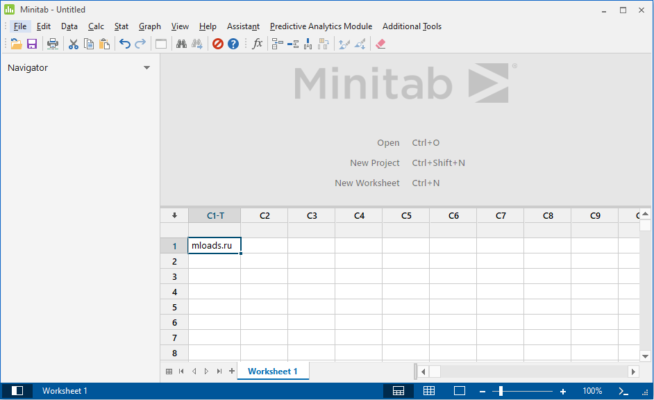
Task: Click the cell containing mloads.ru
Action: [x=214, y=246]
